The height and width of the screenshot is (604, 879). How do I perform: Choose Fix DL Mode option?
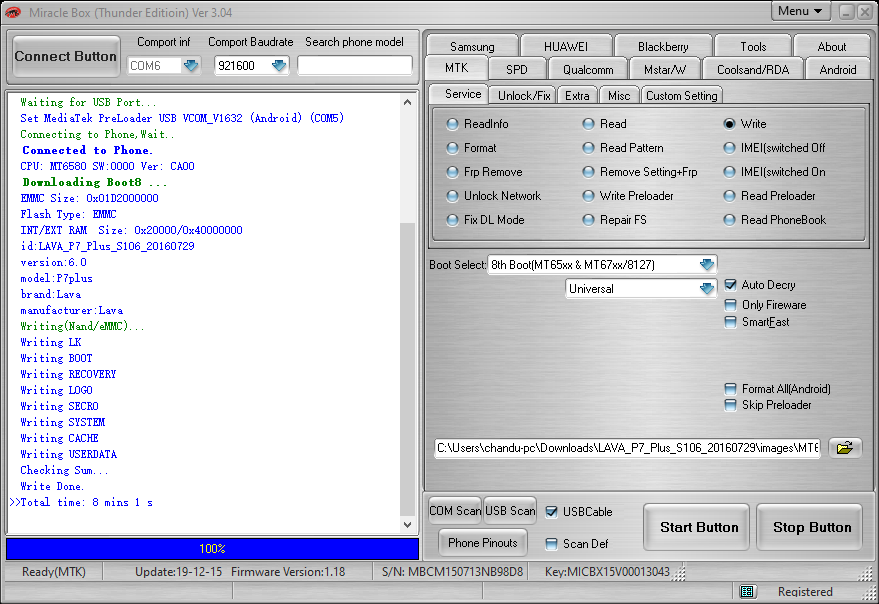coord(452,220)
